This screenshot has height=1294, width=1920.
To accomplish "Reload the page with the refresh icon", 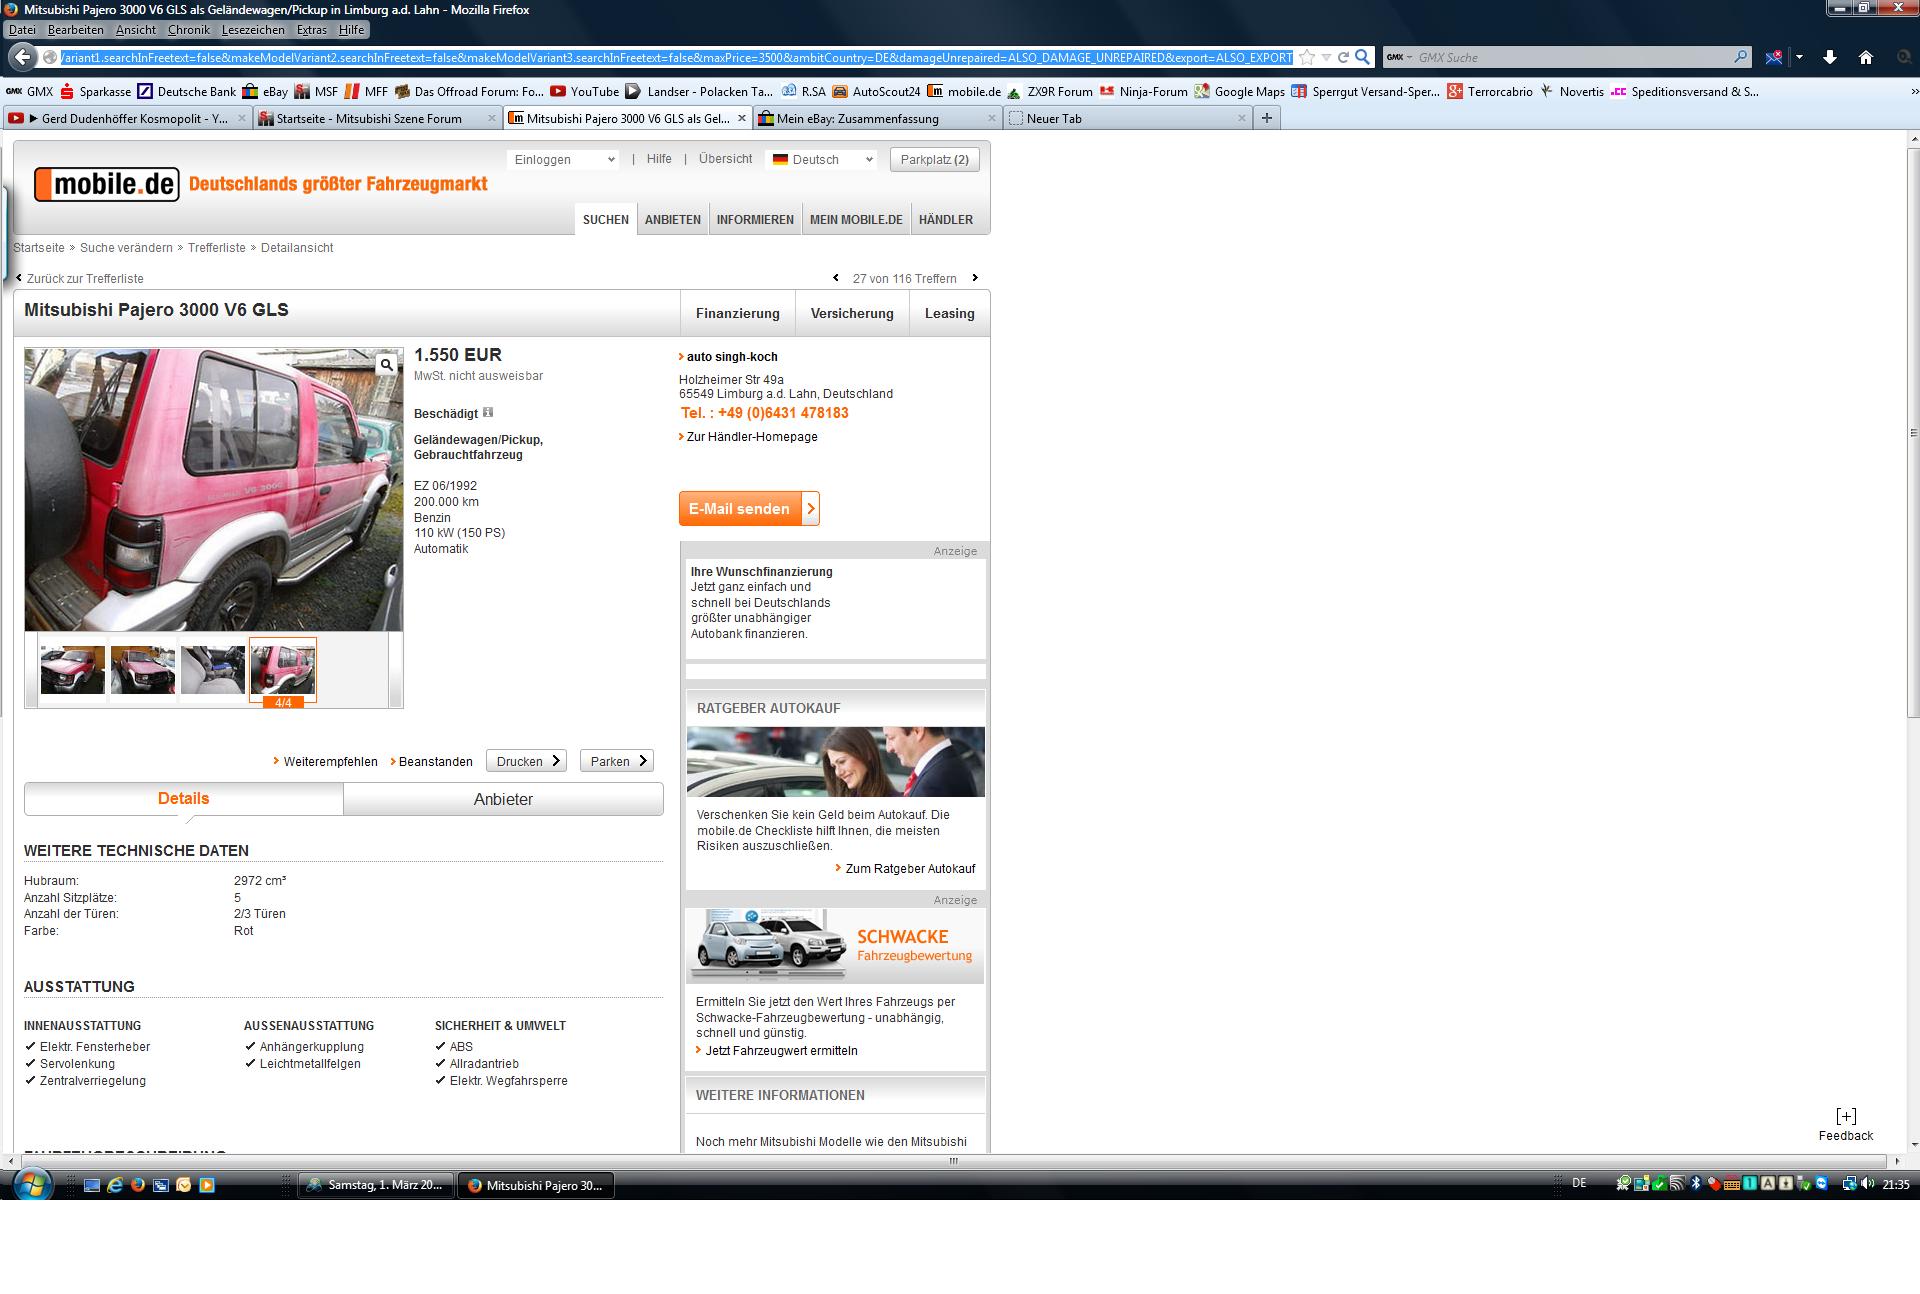I will click(x=1343, y=57).
